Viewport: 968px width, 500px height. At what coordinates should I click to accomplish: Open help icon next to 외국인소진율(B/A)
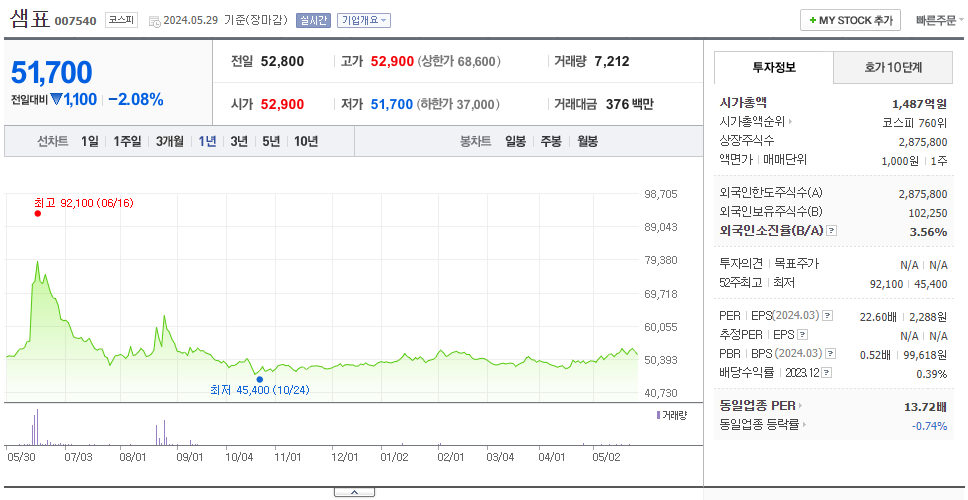tap(832, 231)
